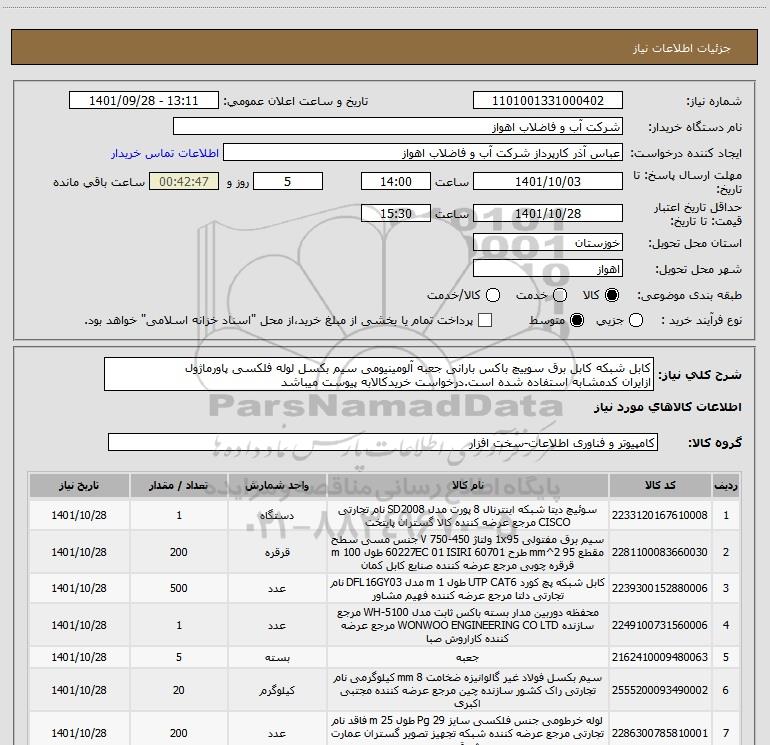The image size is (770, 745).
Task: Select product code 2286300785810001
Action: point(660,733)
